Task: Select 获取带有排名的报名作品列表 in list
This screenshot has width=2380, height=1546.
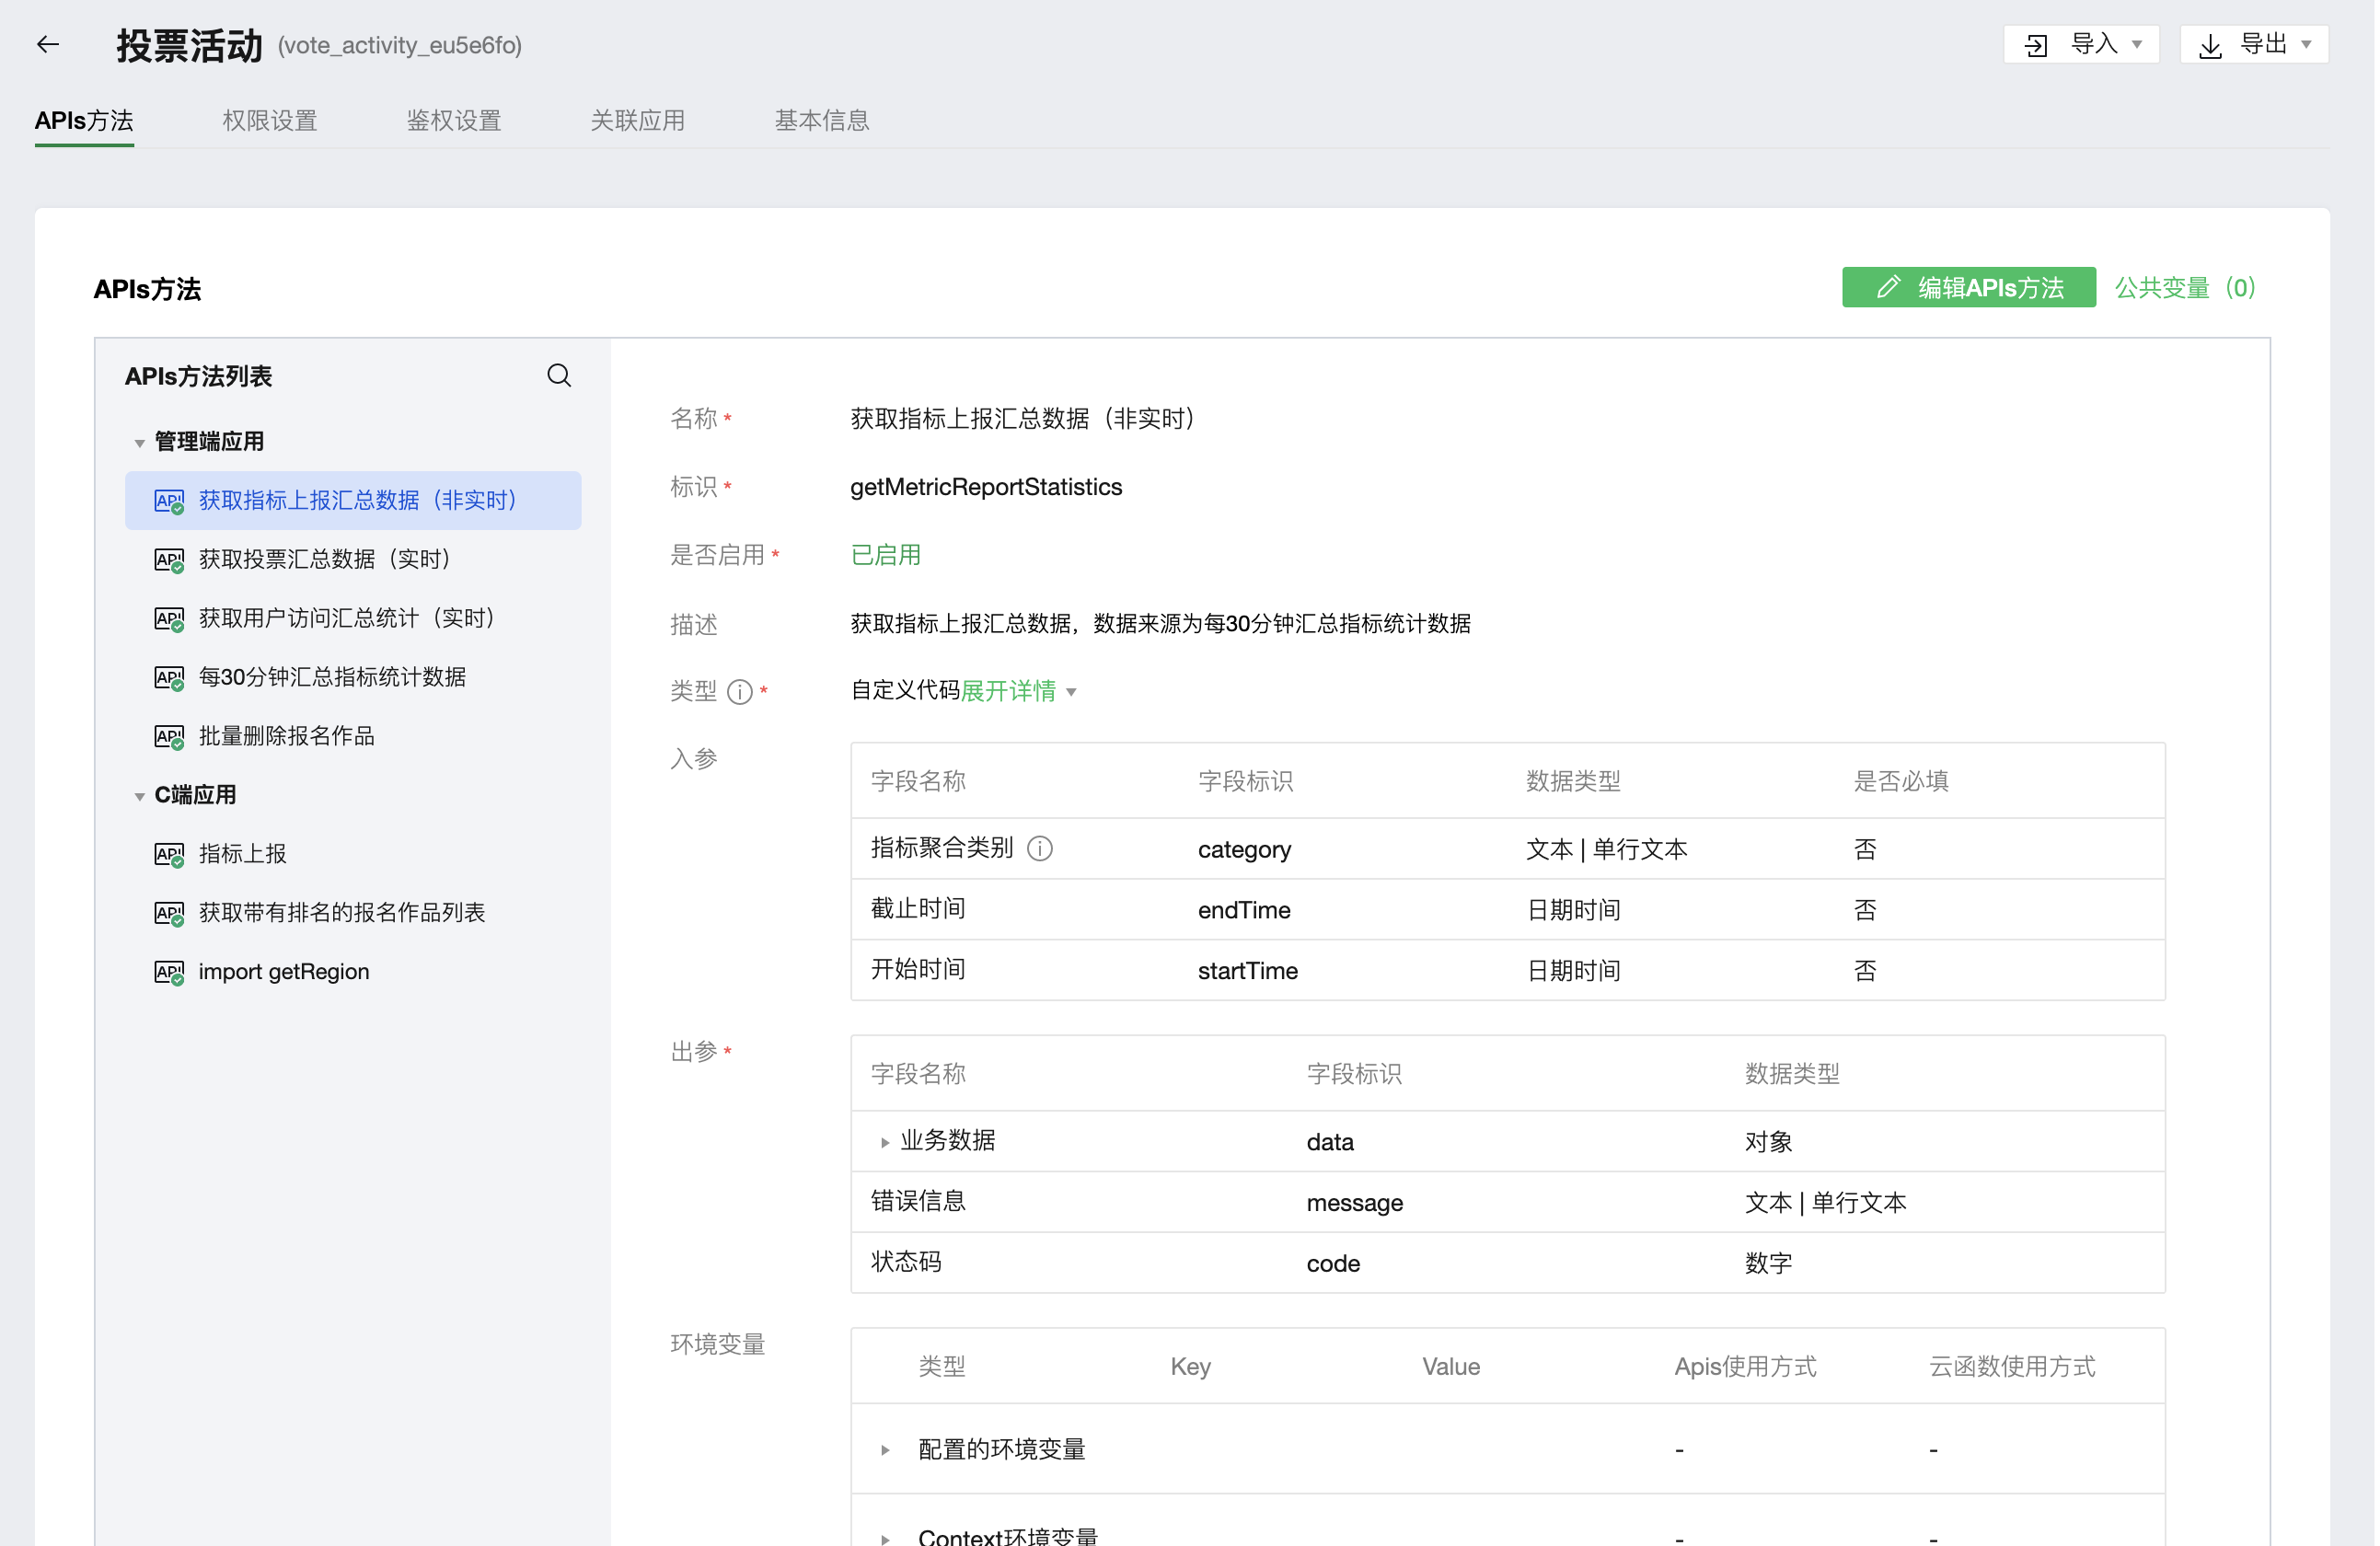Action: pyautogui.click(x=341, y=912)
